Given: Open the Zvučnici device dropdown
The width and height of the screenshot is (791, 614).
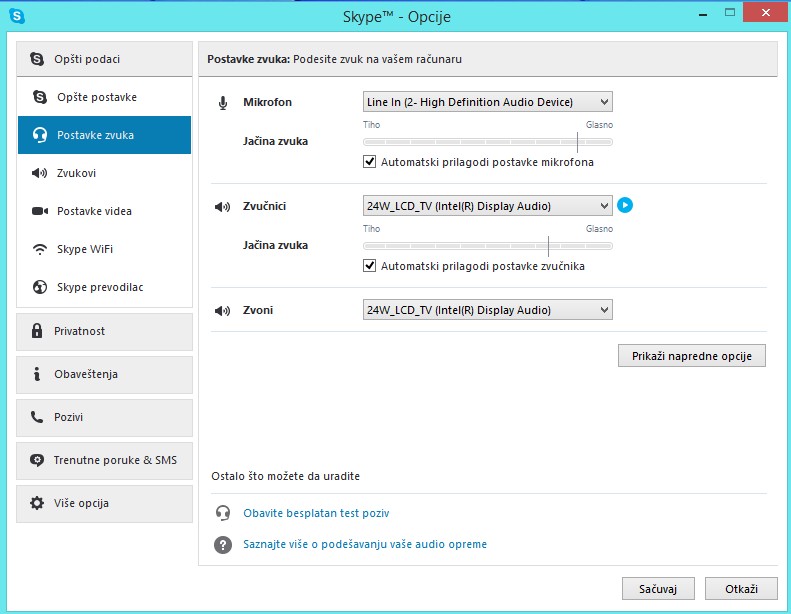Looking at the screenshot, I should [487, 206].
